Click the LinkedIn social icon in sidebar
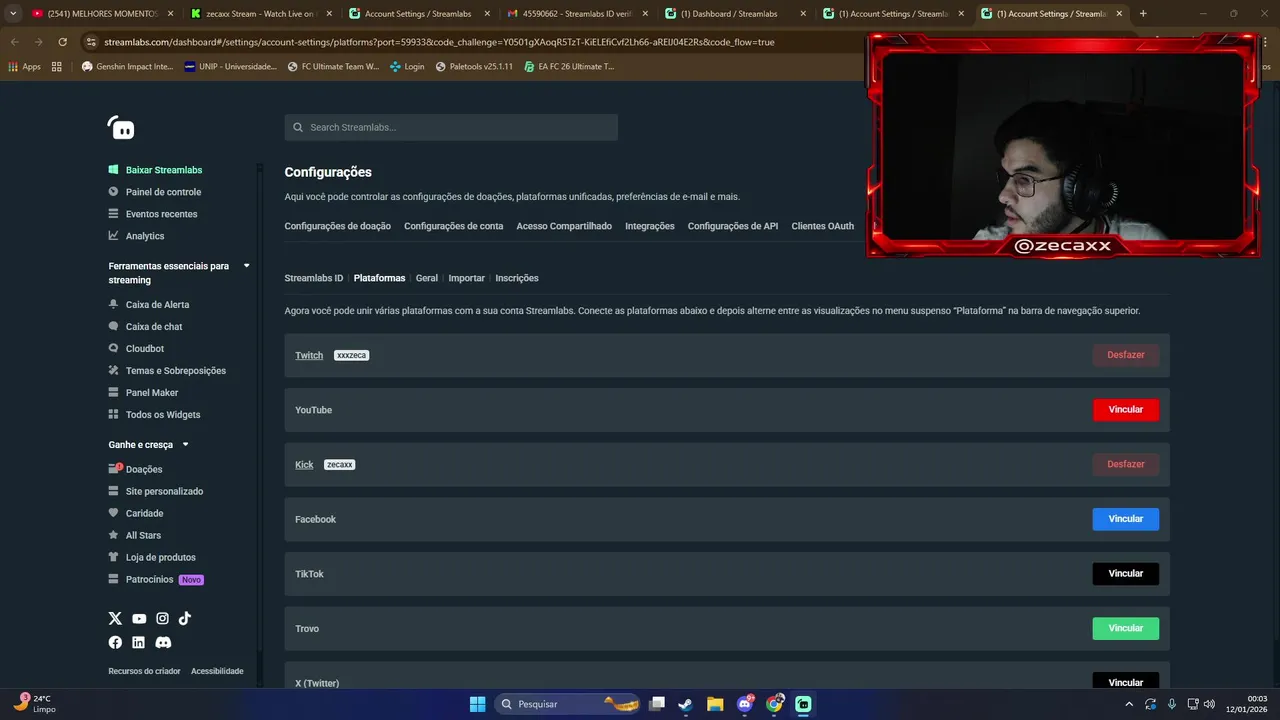The height and width of the screenshot is (720, 1280). [x=139, y=642]
